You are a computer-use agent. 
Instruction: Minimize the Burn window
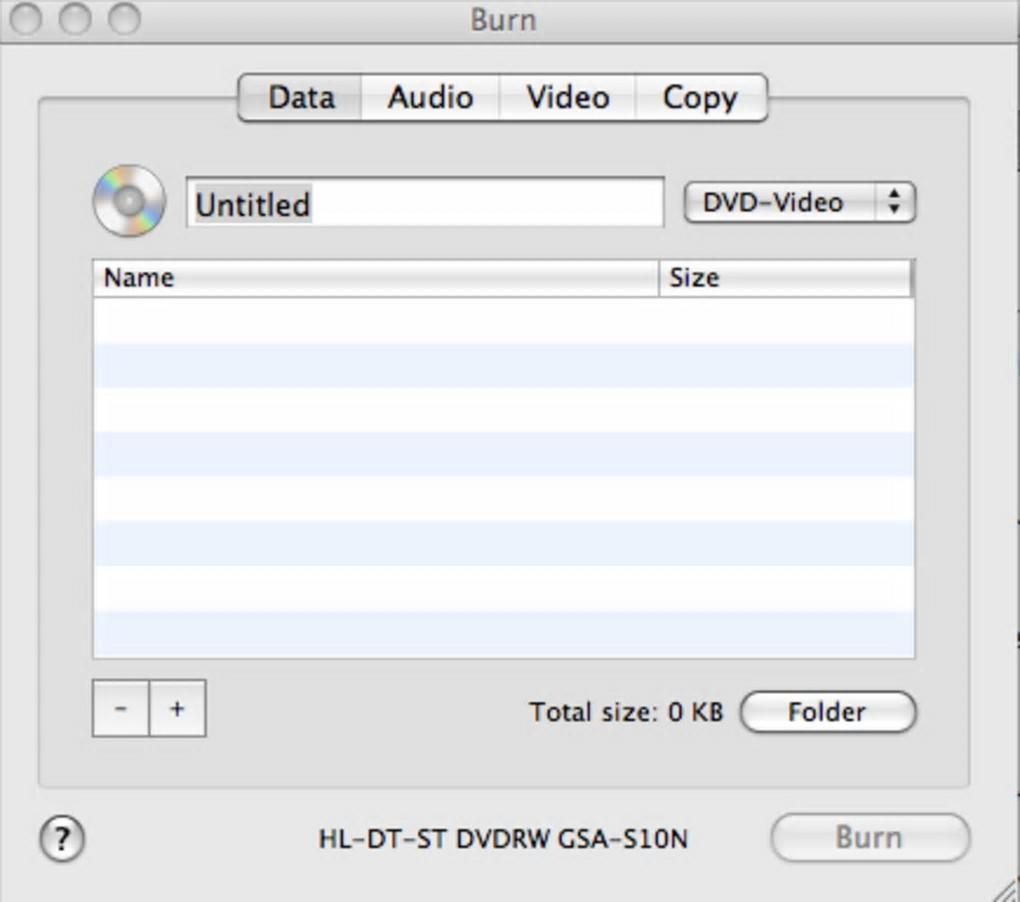pyautogui.click(x=75, y=19)
